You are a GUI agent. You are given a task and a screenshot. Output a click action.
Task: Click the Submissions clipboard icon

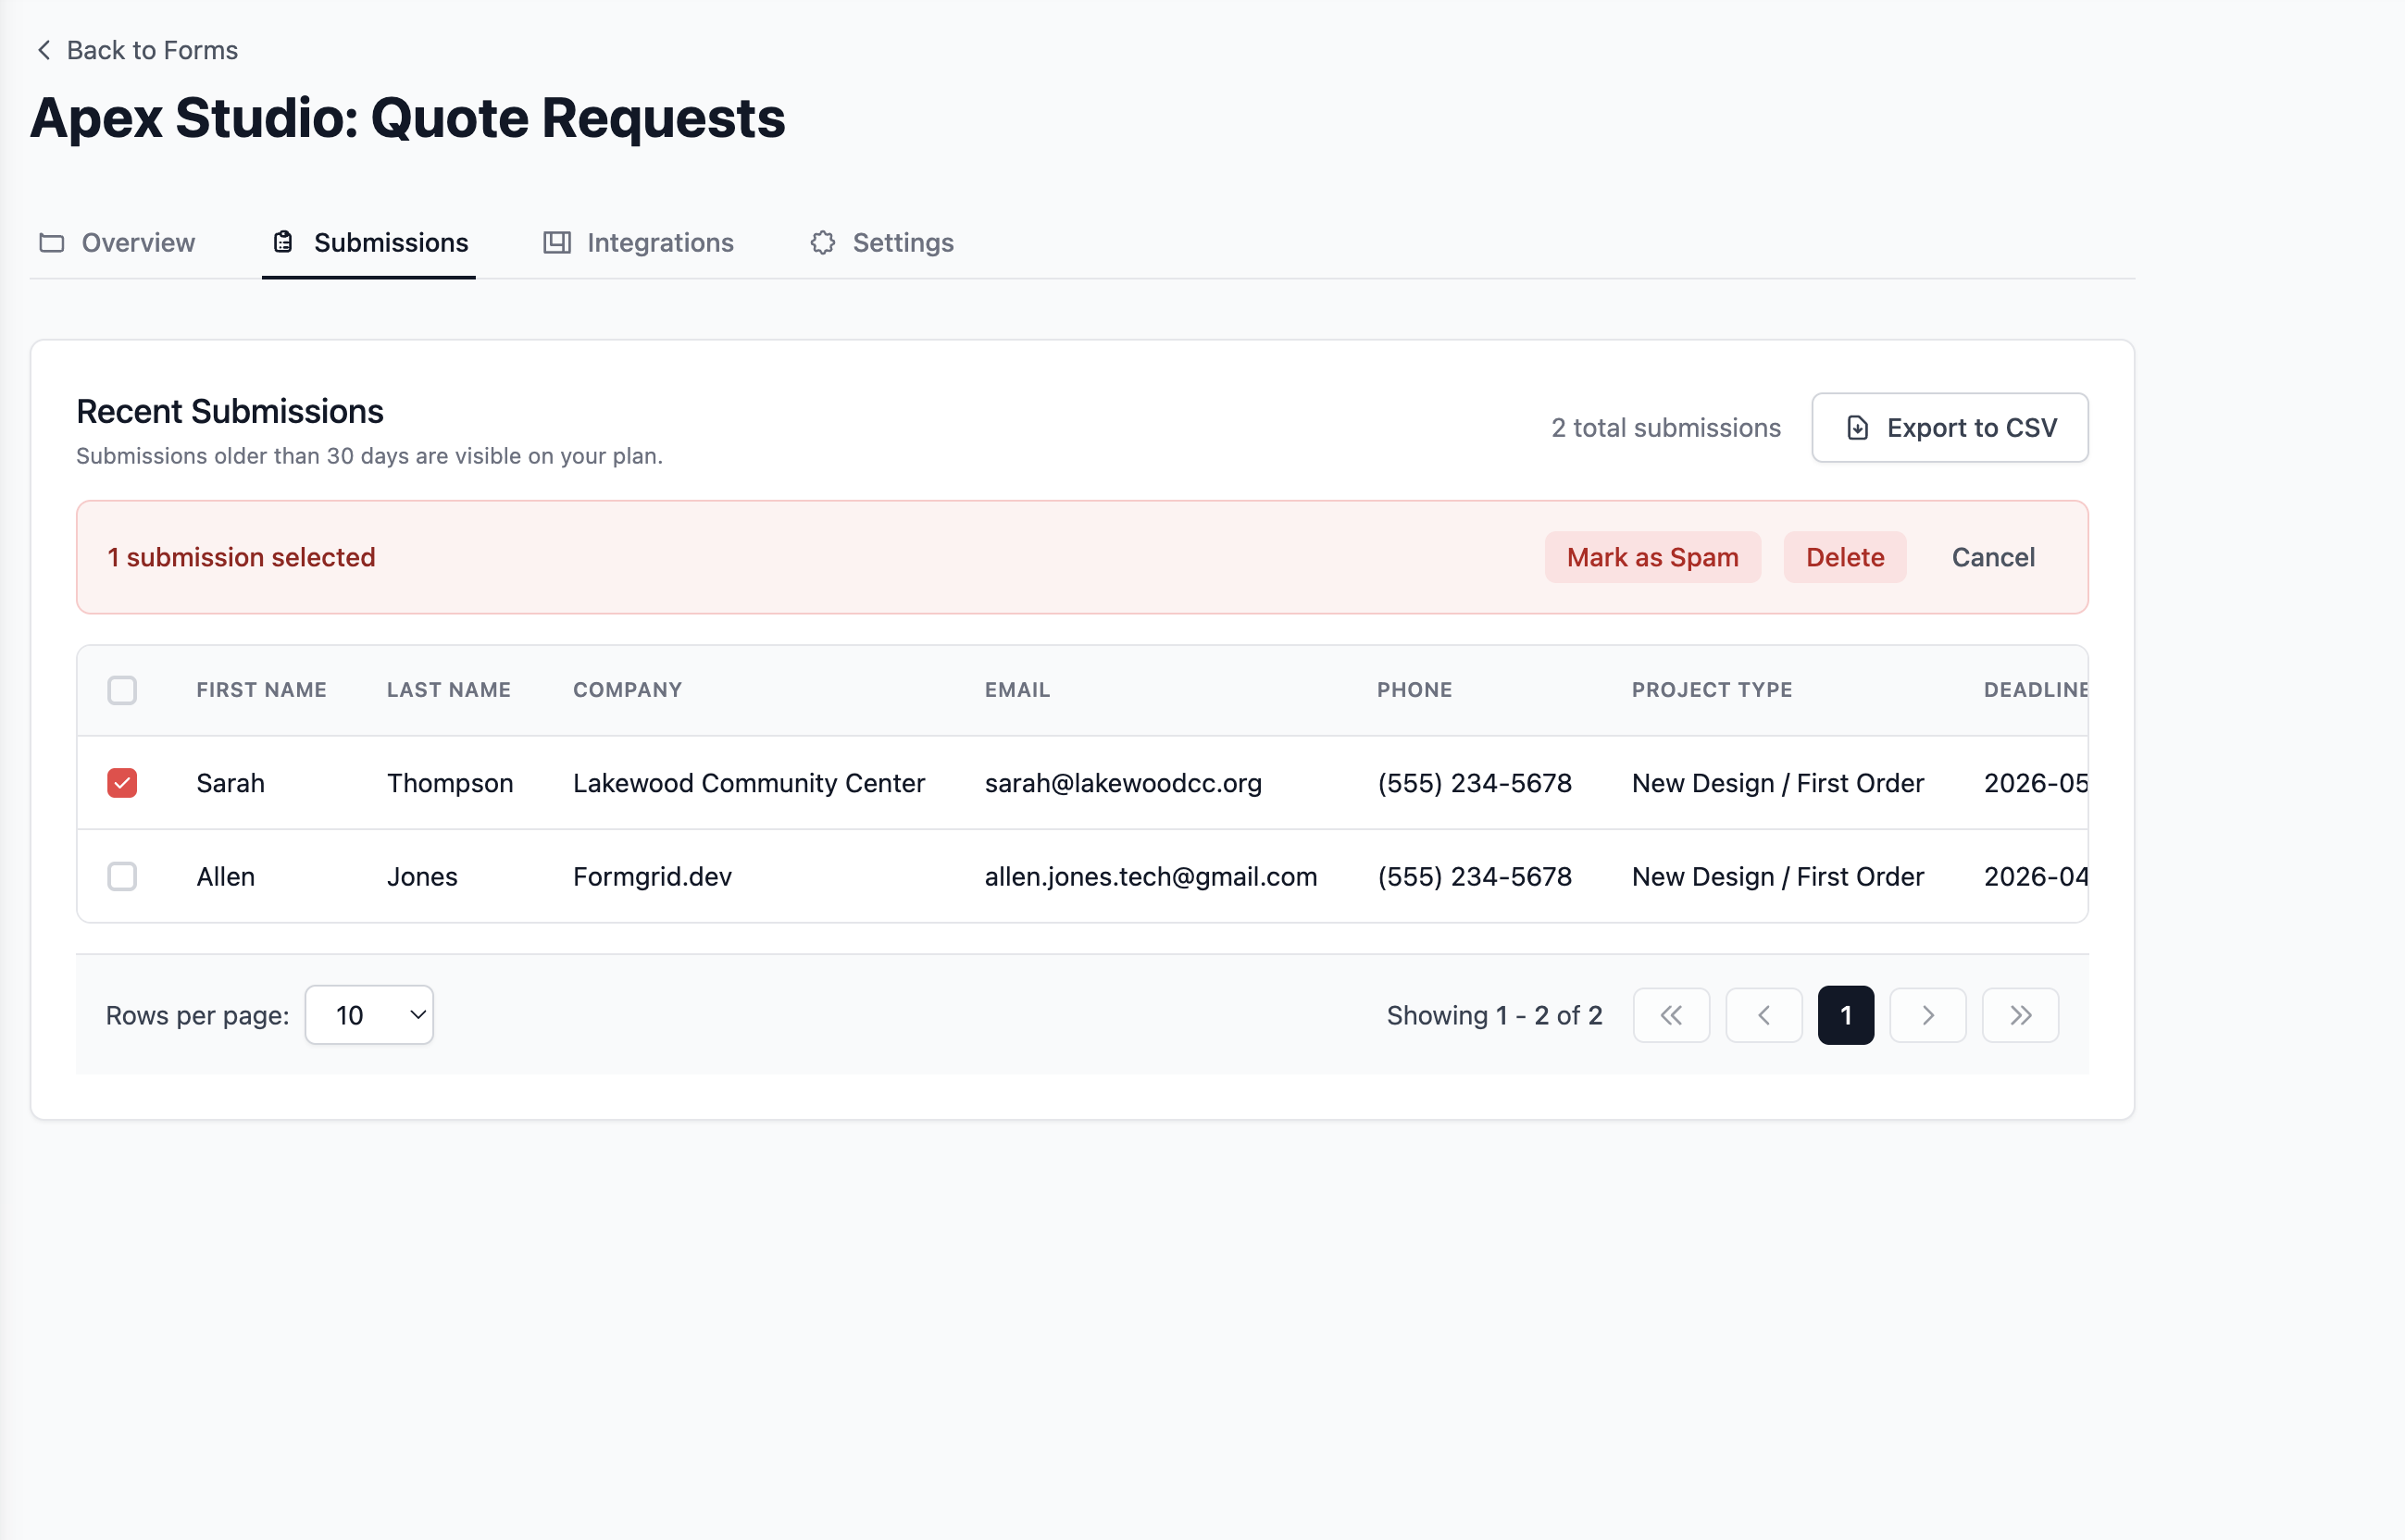point(284,243)
